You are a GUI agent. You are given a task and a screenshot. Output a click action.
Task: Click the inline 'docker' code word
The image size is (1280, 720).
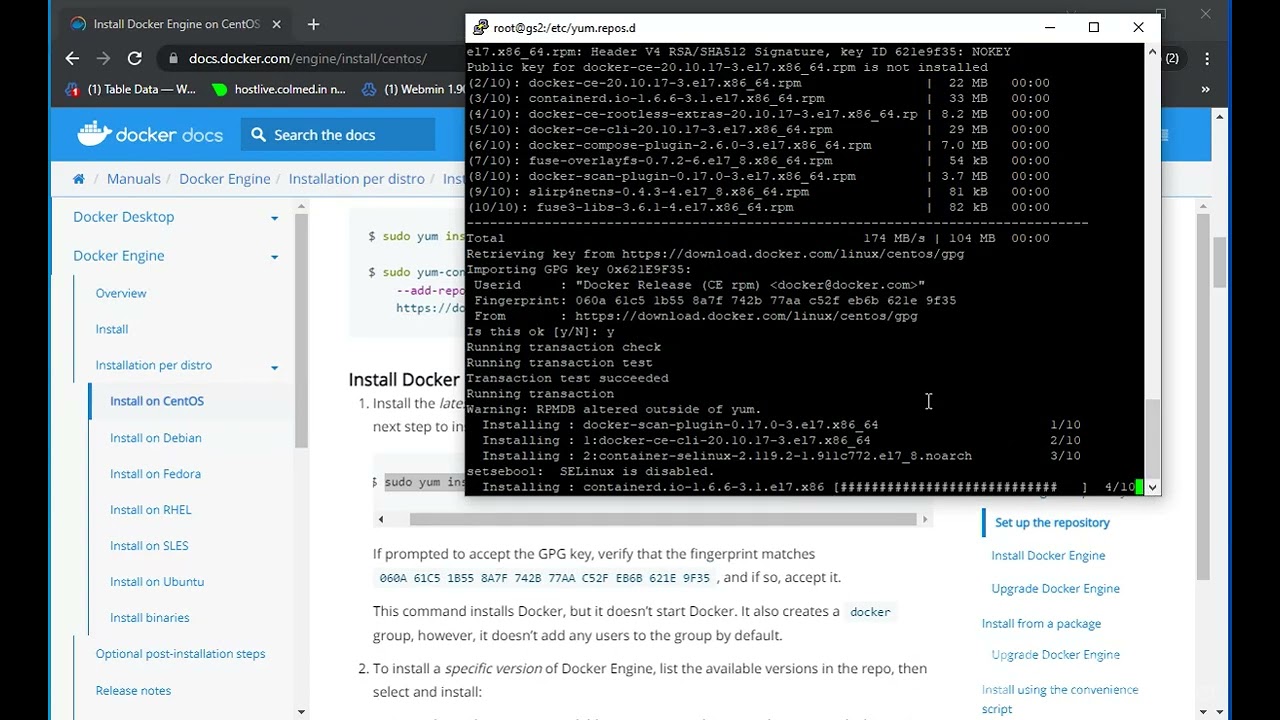pos(870,612)
